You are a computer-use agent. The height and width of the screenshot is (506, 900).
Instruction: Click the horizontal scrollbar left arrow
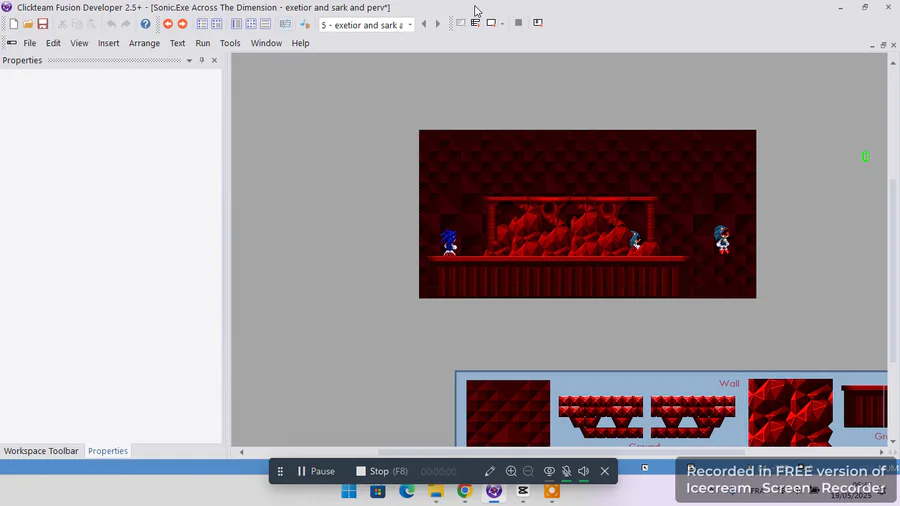pos(242,452)
